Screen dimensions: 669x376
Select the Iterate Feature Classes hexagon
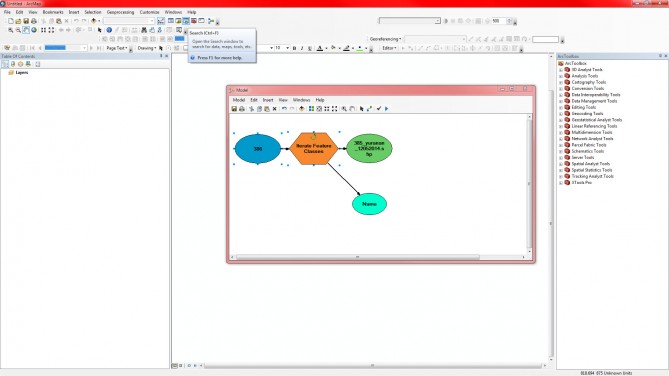314,149
